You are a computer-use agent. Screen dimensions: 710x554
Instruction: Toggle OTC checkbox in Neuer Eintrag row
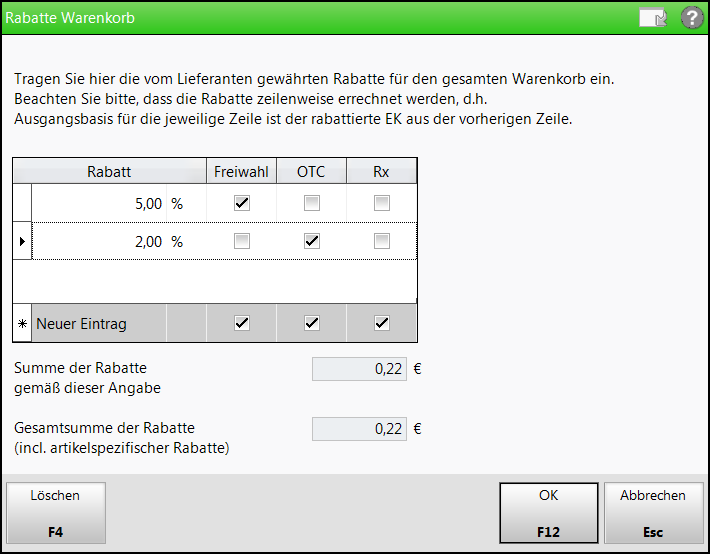312,324
